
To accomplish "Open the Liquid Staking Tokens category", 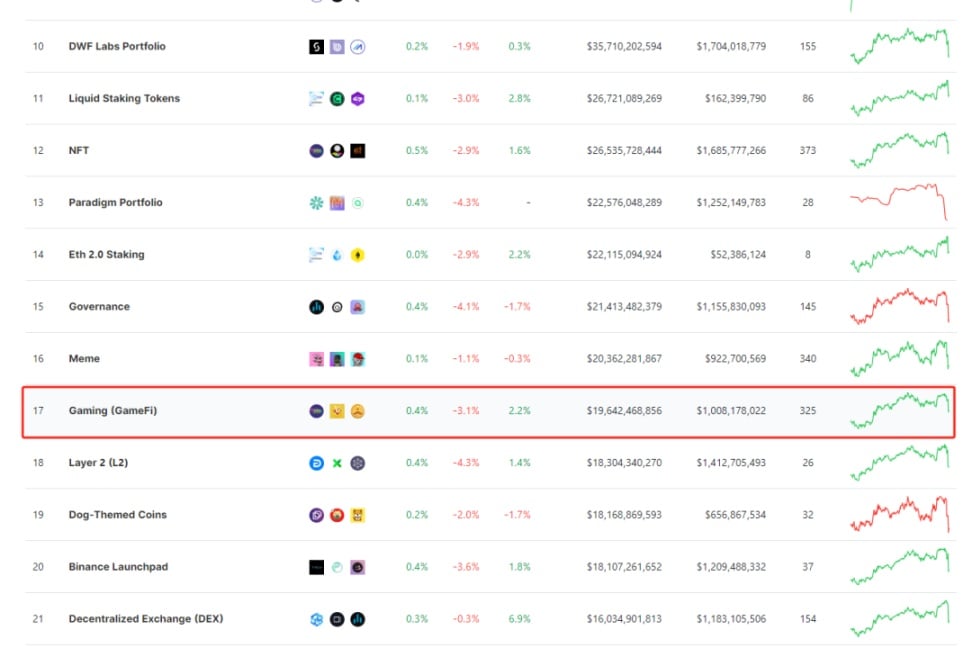I will tap(124, 98).
